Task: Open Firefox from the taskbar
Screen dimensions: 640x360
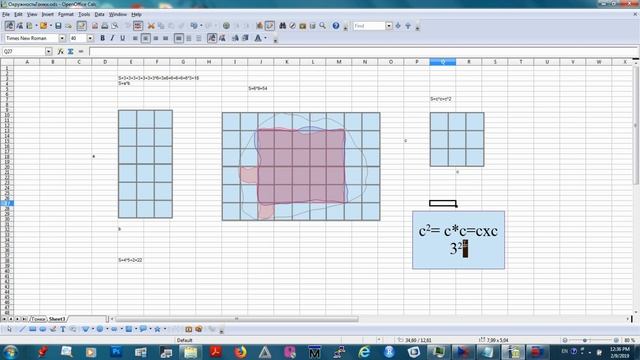Action: (240, 351)
